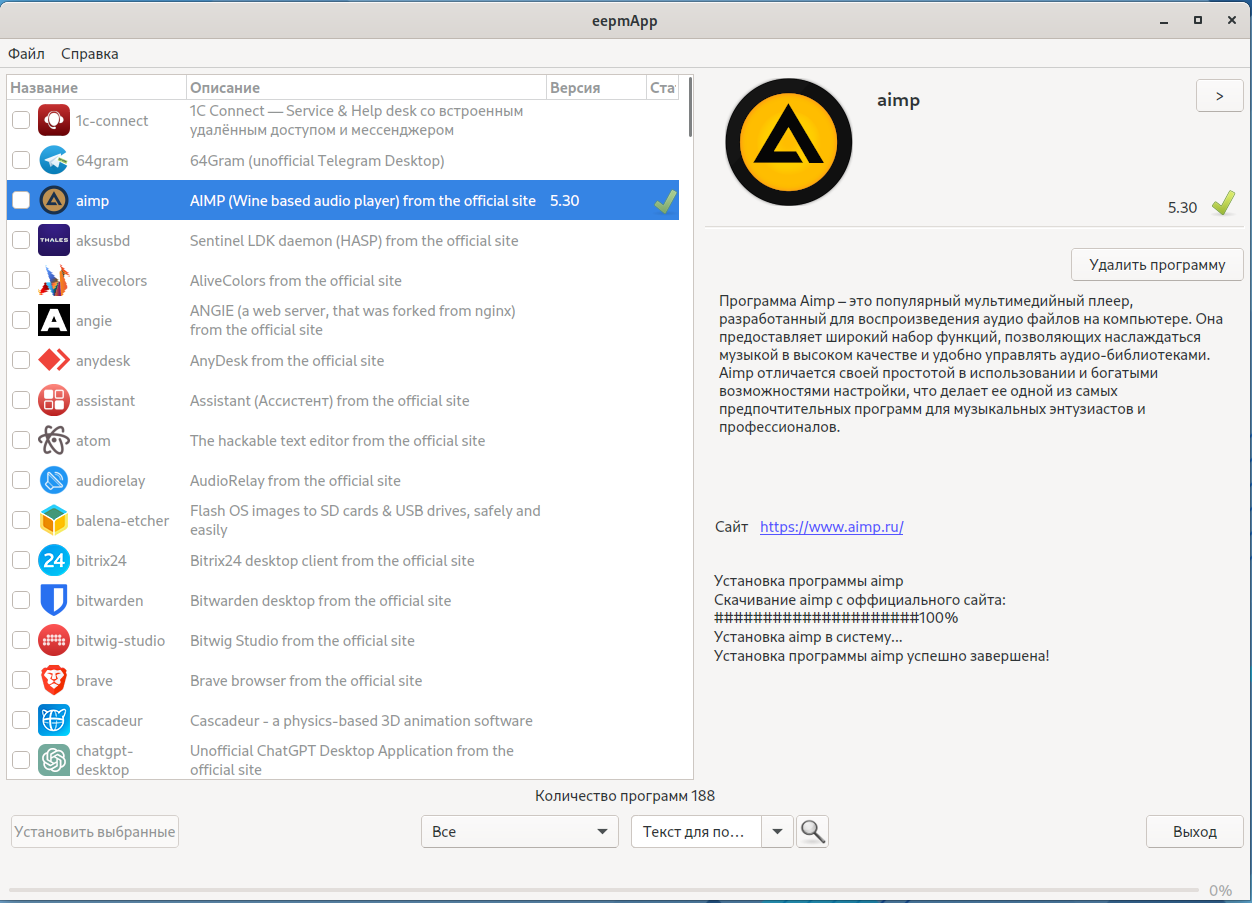Click the atom editor icon

click(54, 440)
